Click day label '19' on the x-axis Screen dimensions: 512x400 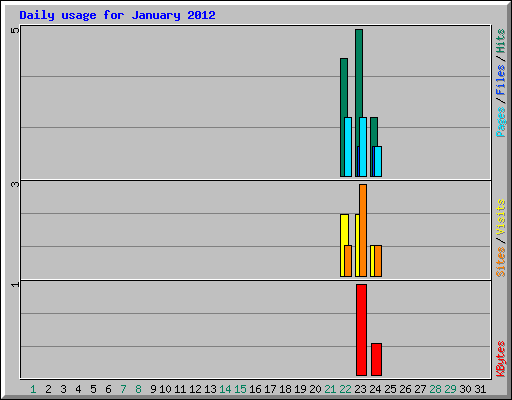pos(300,389)
